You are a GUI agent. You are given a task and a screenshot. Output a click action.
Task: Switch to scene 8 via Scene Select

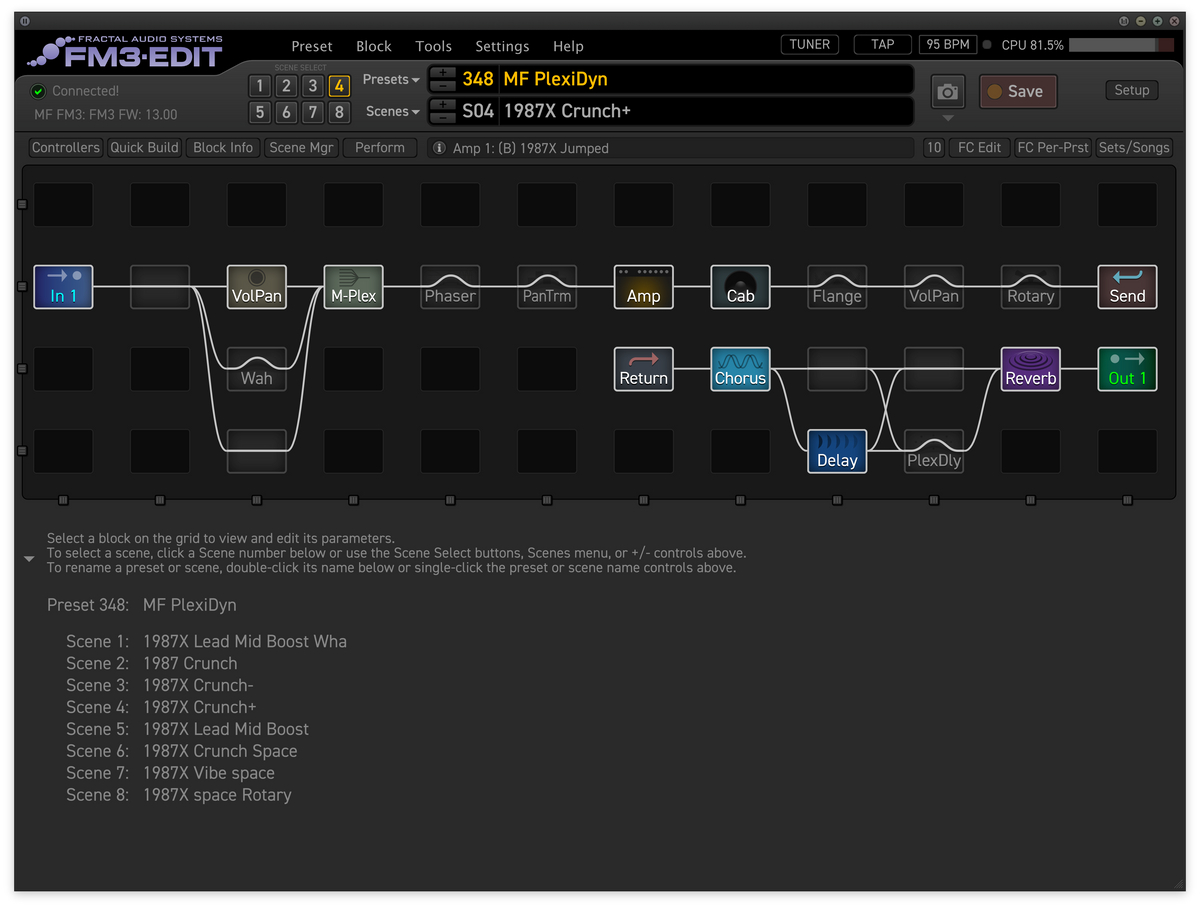pos(340,112)
